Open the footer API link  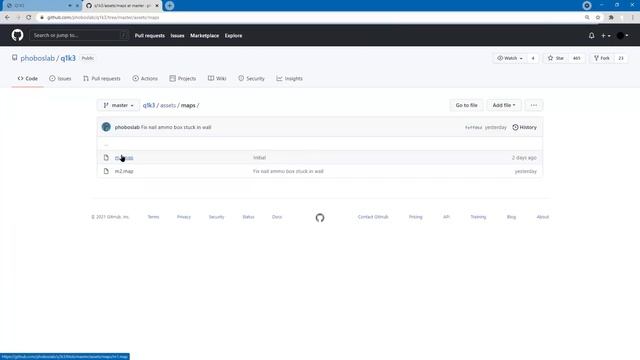coord(446,217)
